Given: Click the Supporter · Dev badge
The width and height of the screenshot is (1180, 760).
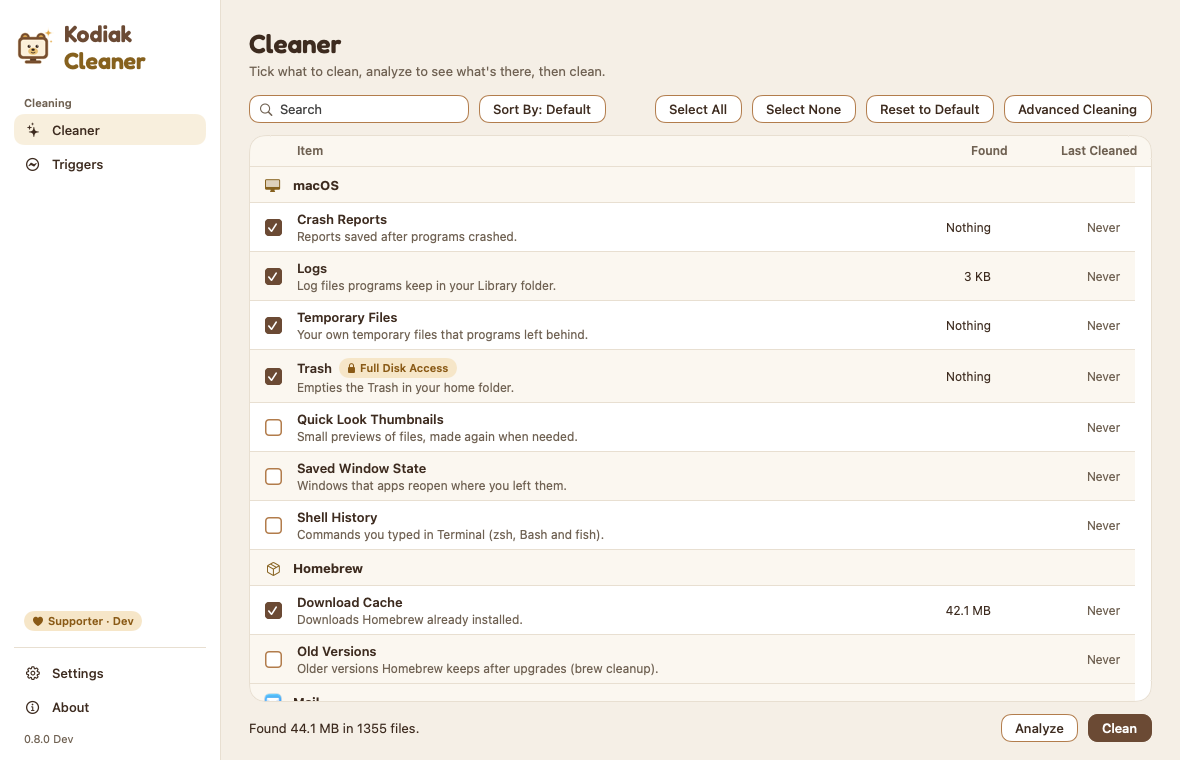Looking at the screenshot, I should 83,621.
